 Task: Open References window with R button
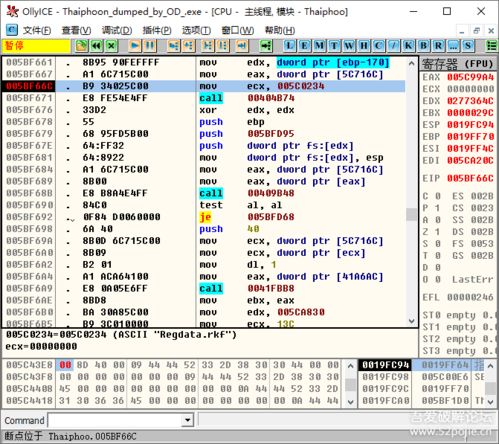coord(438,46)
